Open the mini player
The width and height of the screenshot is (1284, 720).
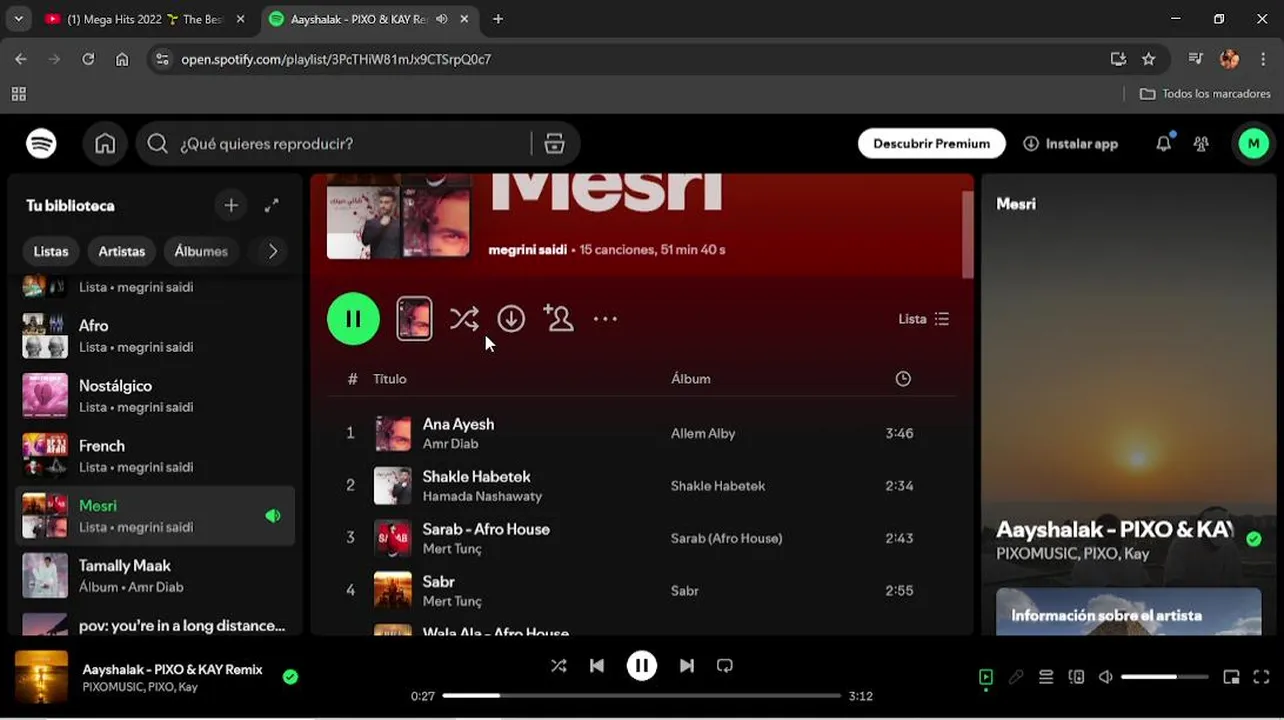(1231, 677)
